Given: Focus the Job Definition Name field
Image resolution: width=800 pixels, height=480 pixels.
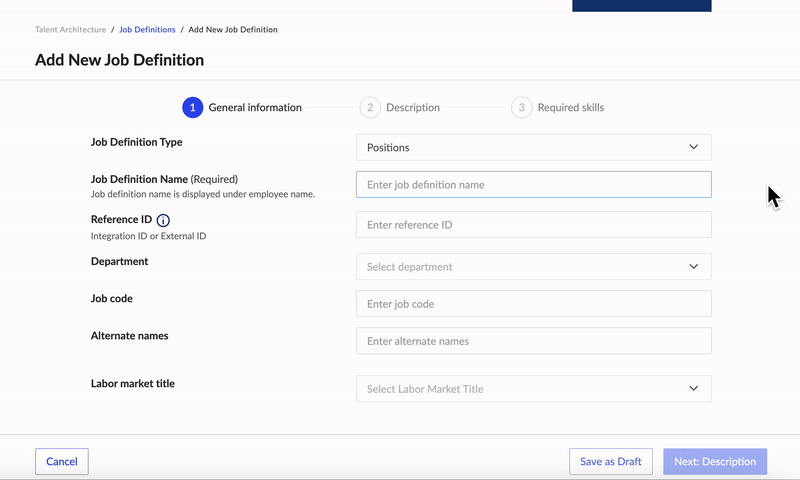Looking at the screenshot, I should click(x=534, y=185).
